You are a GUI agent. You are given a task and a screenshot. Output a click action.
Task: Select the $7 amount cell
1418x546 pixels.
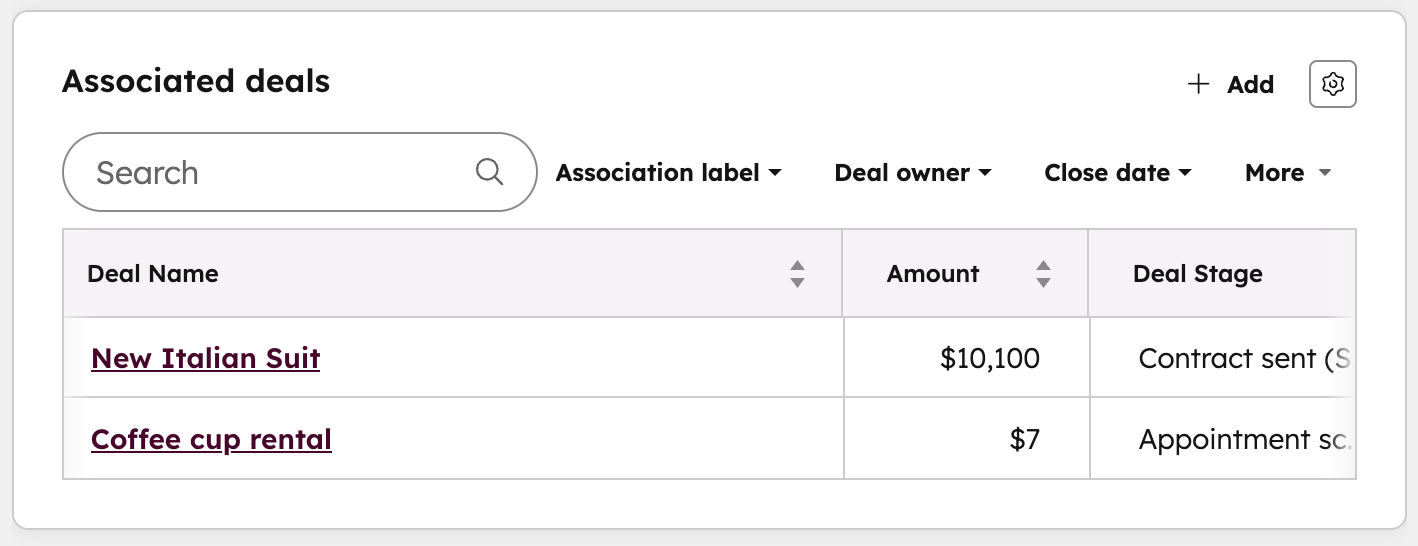[1024, 439]
